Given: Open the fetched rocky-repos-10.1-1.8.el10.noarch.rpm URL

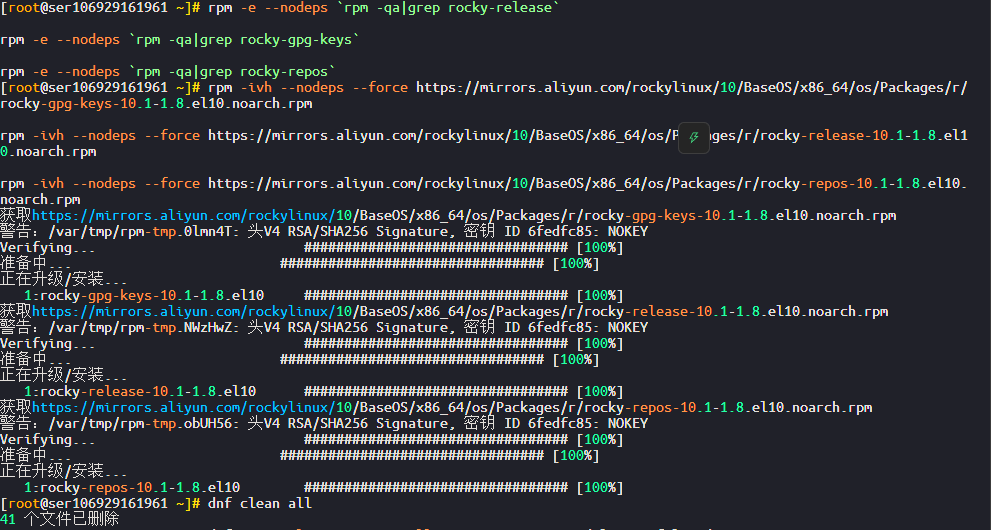Looking at the screenshot, I should [x=452, y=407].
